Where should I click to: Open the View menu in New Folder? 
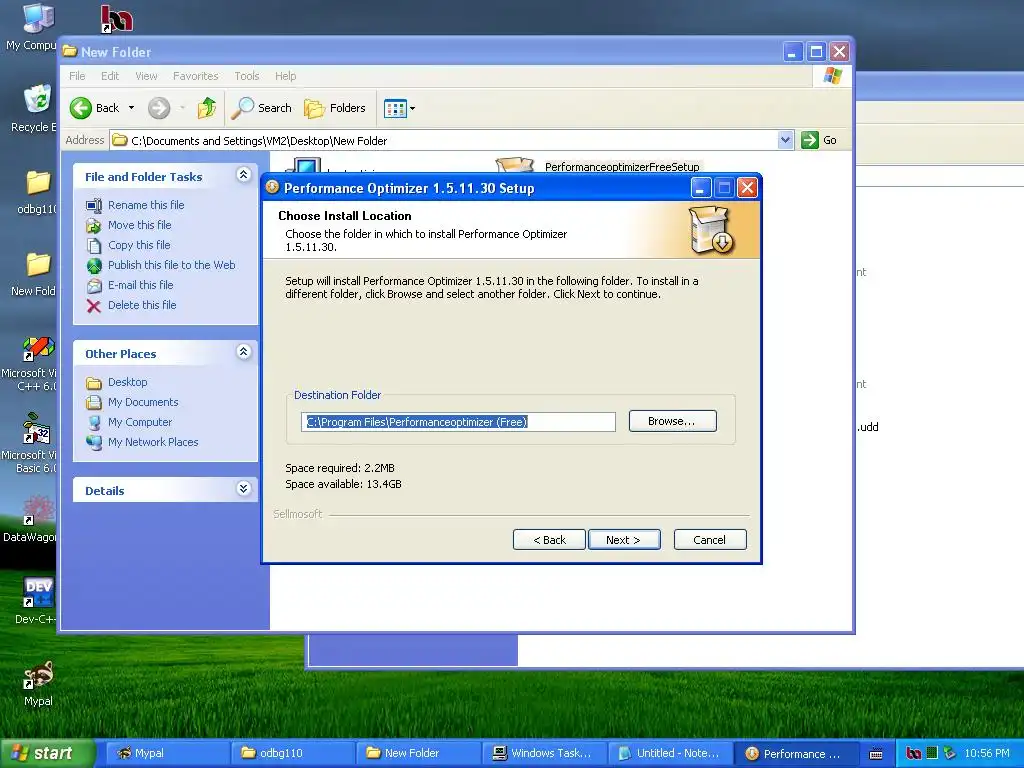146,76
